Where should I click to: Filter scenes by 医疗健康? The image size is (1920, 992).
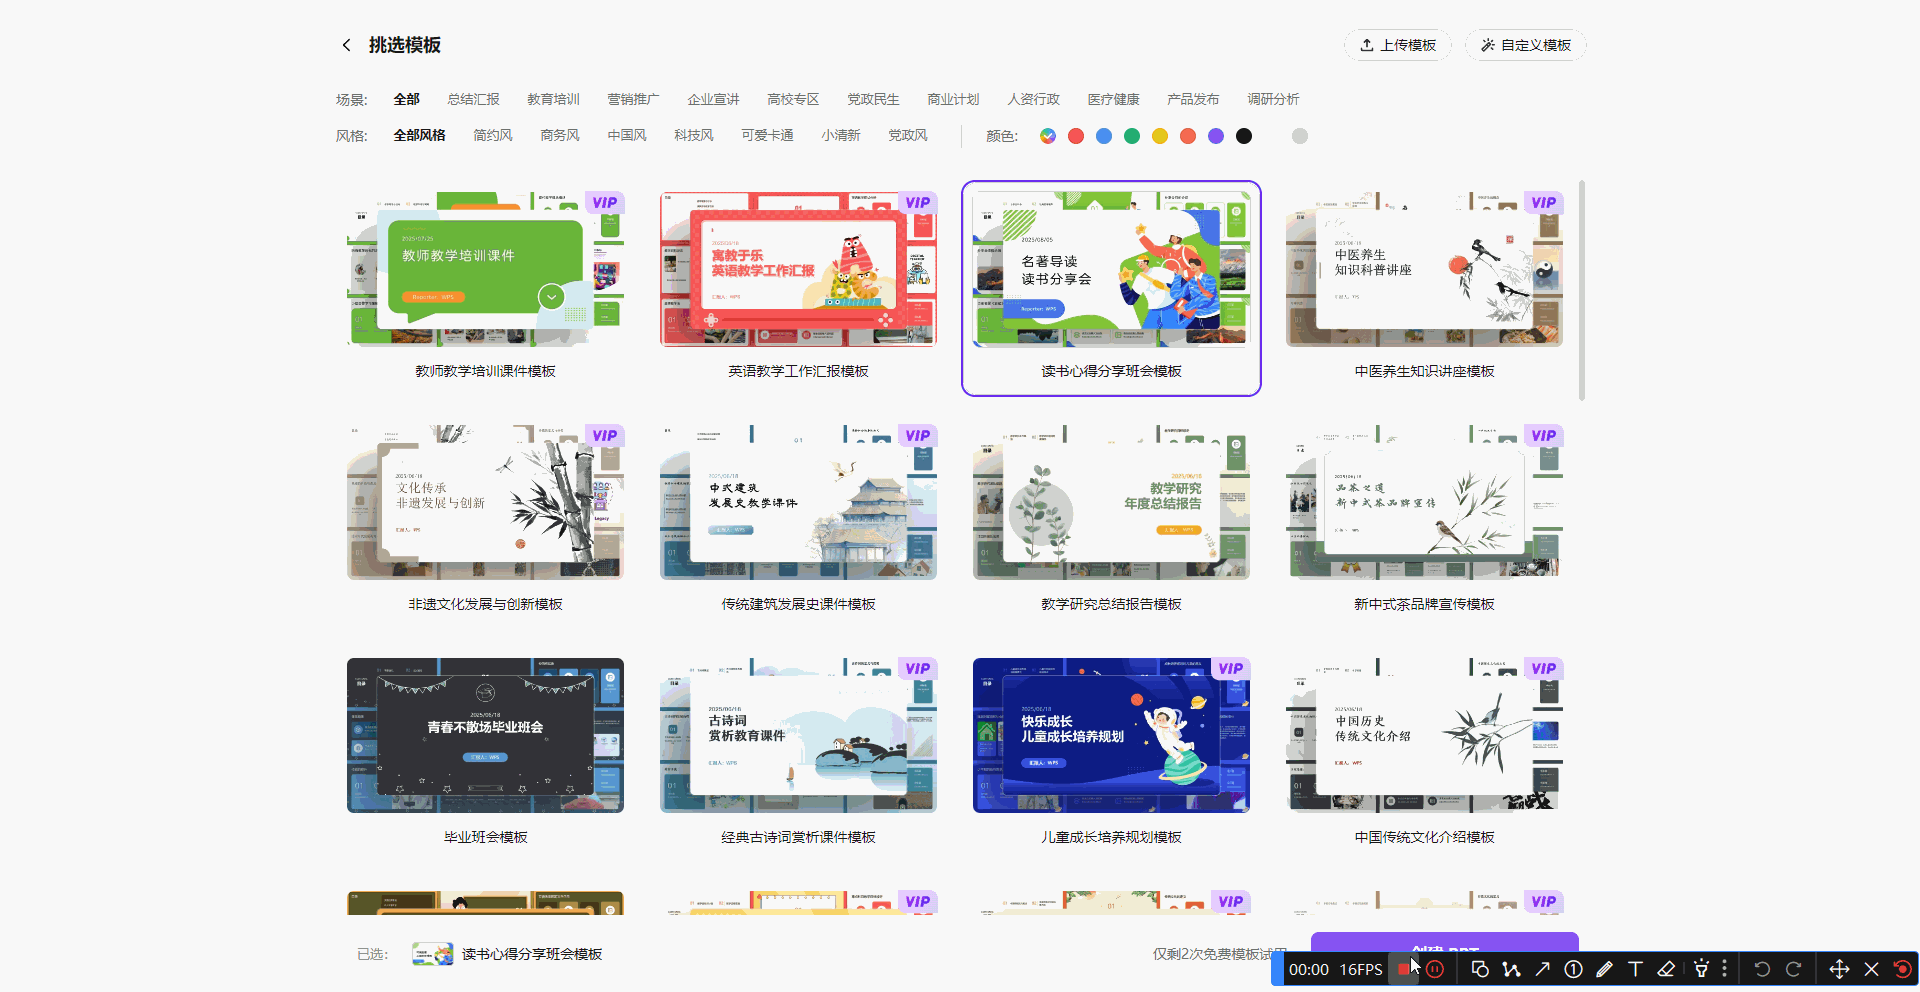(x=1113, y=99)
